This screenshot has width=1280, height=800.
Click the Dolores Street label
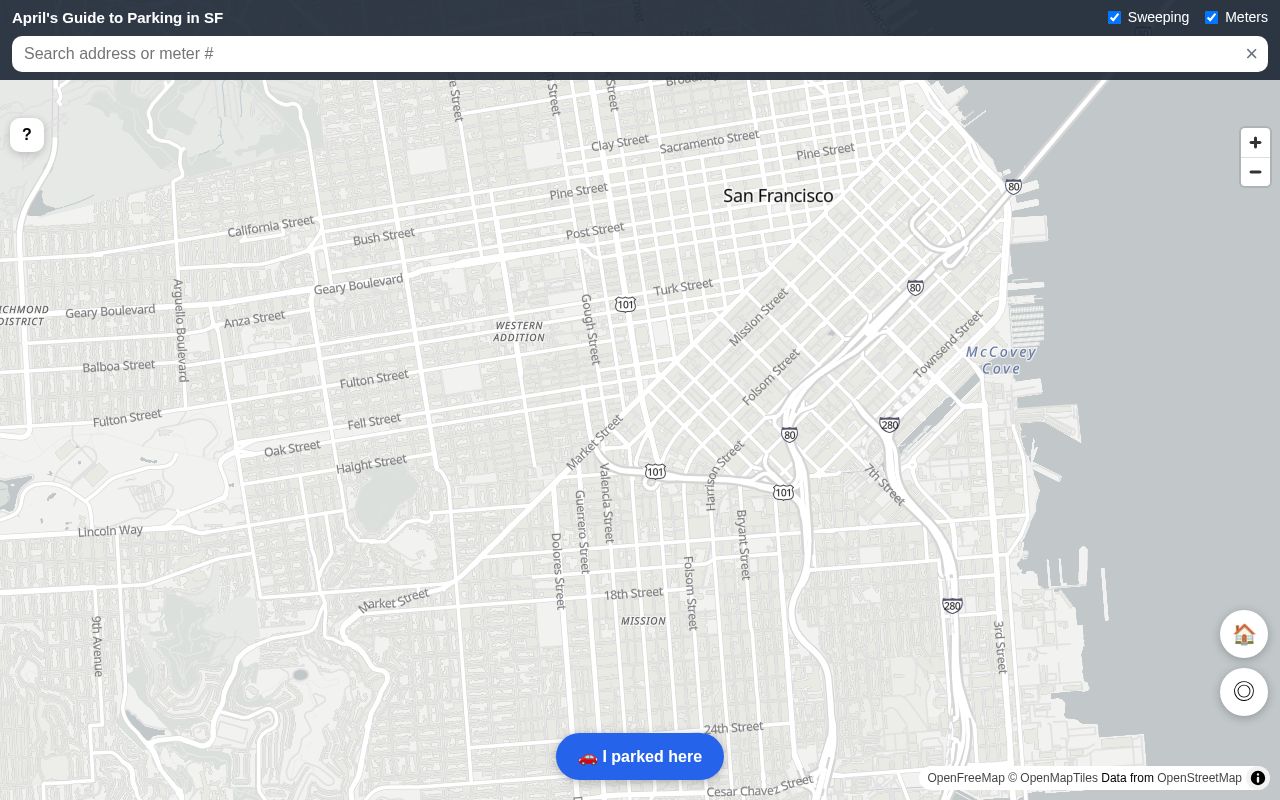tap(558, 570)
